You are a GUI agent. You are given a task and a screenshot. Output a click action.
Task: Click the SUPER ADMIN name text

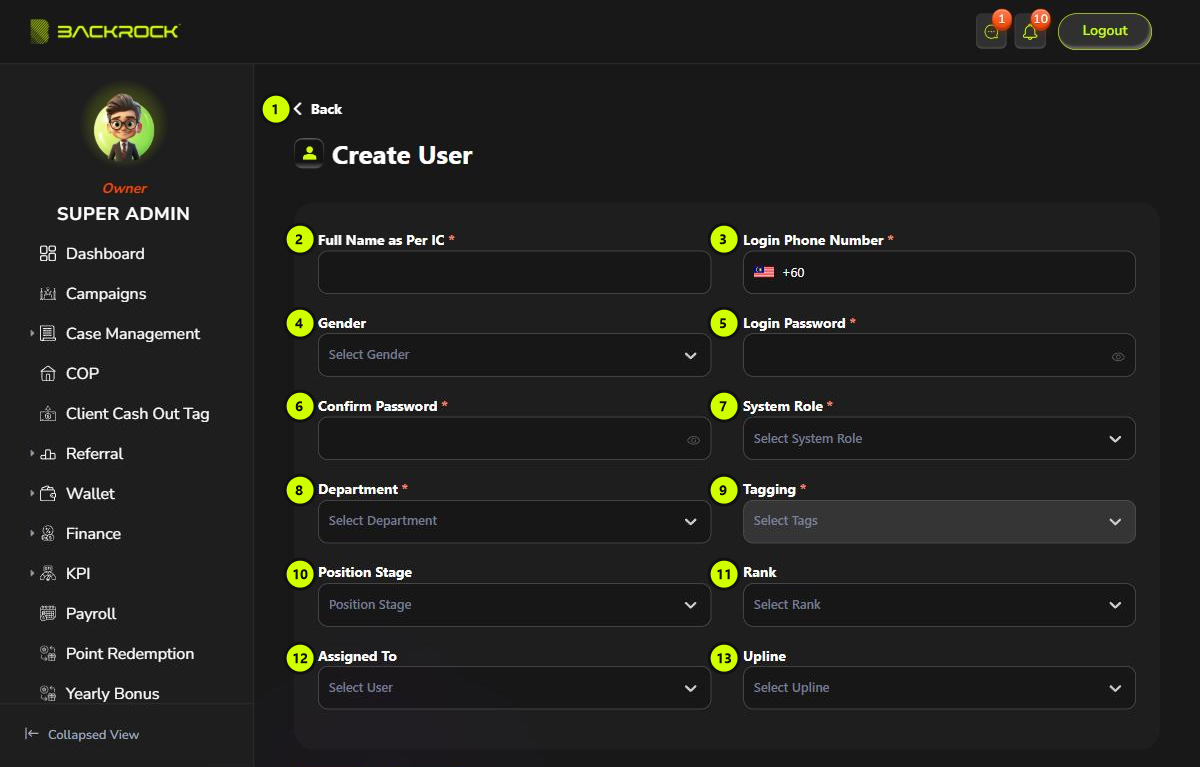pos(123,214)
